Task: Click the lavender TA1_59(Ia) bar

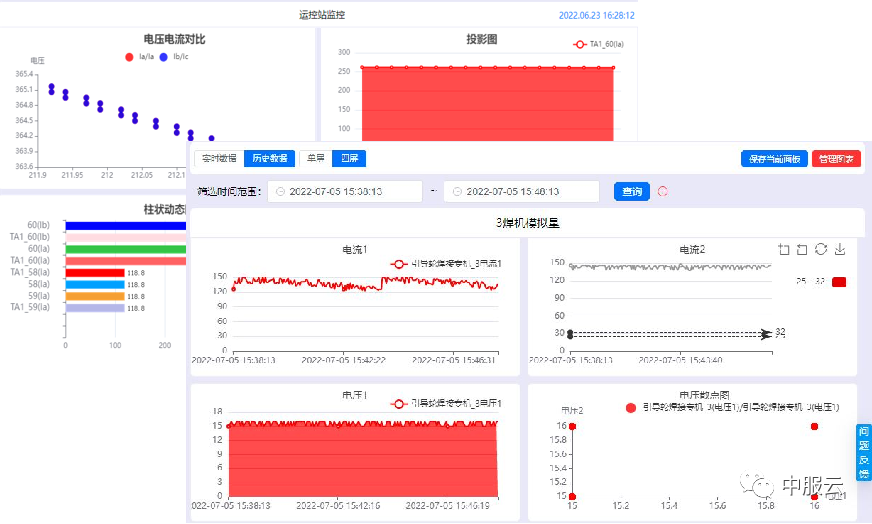Action: pos(95,308)
